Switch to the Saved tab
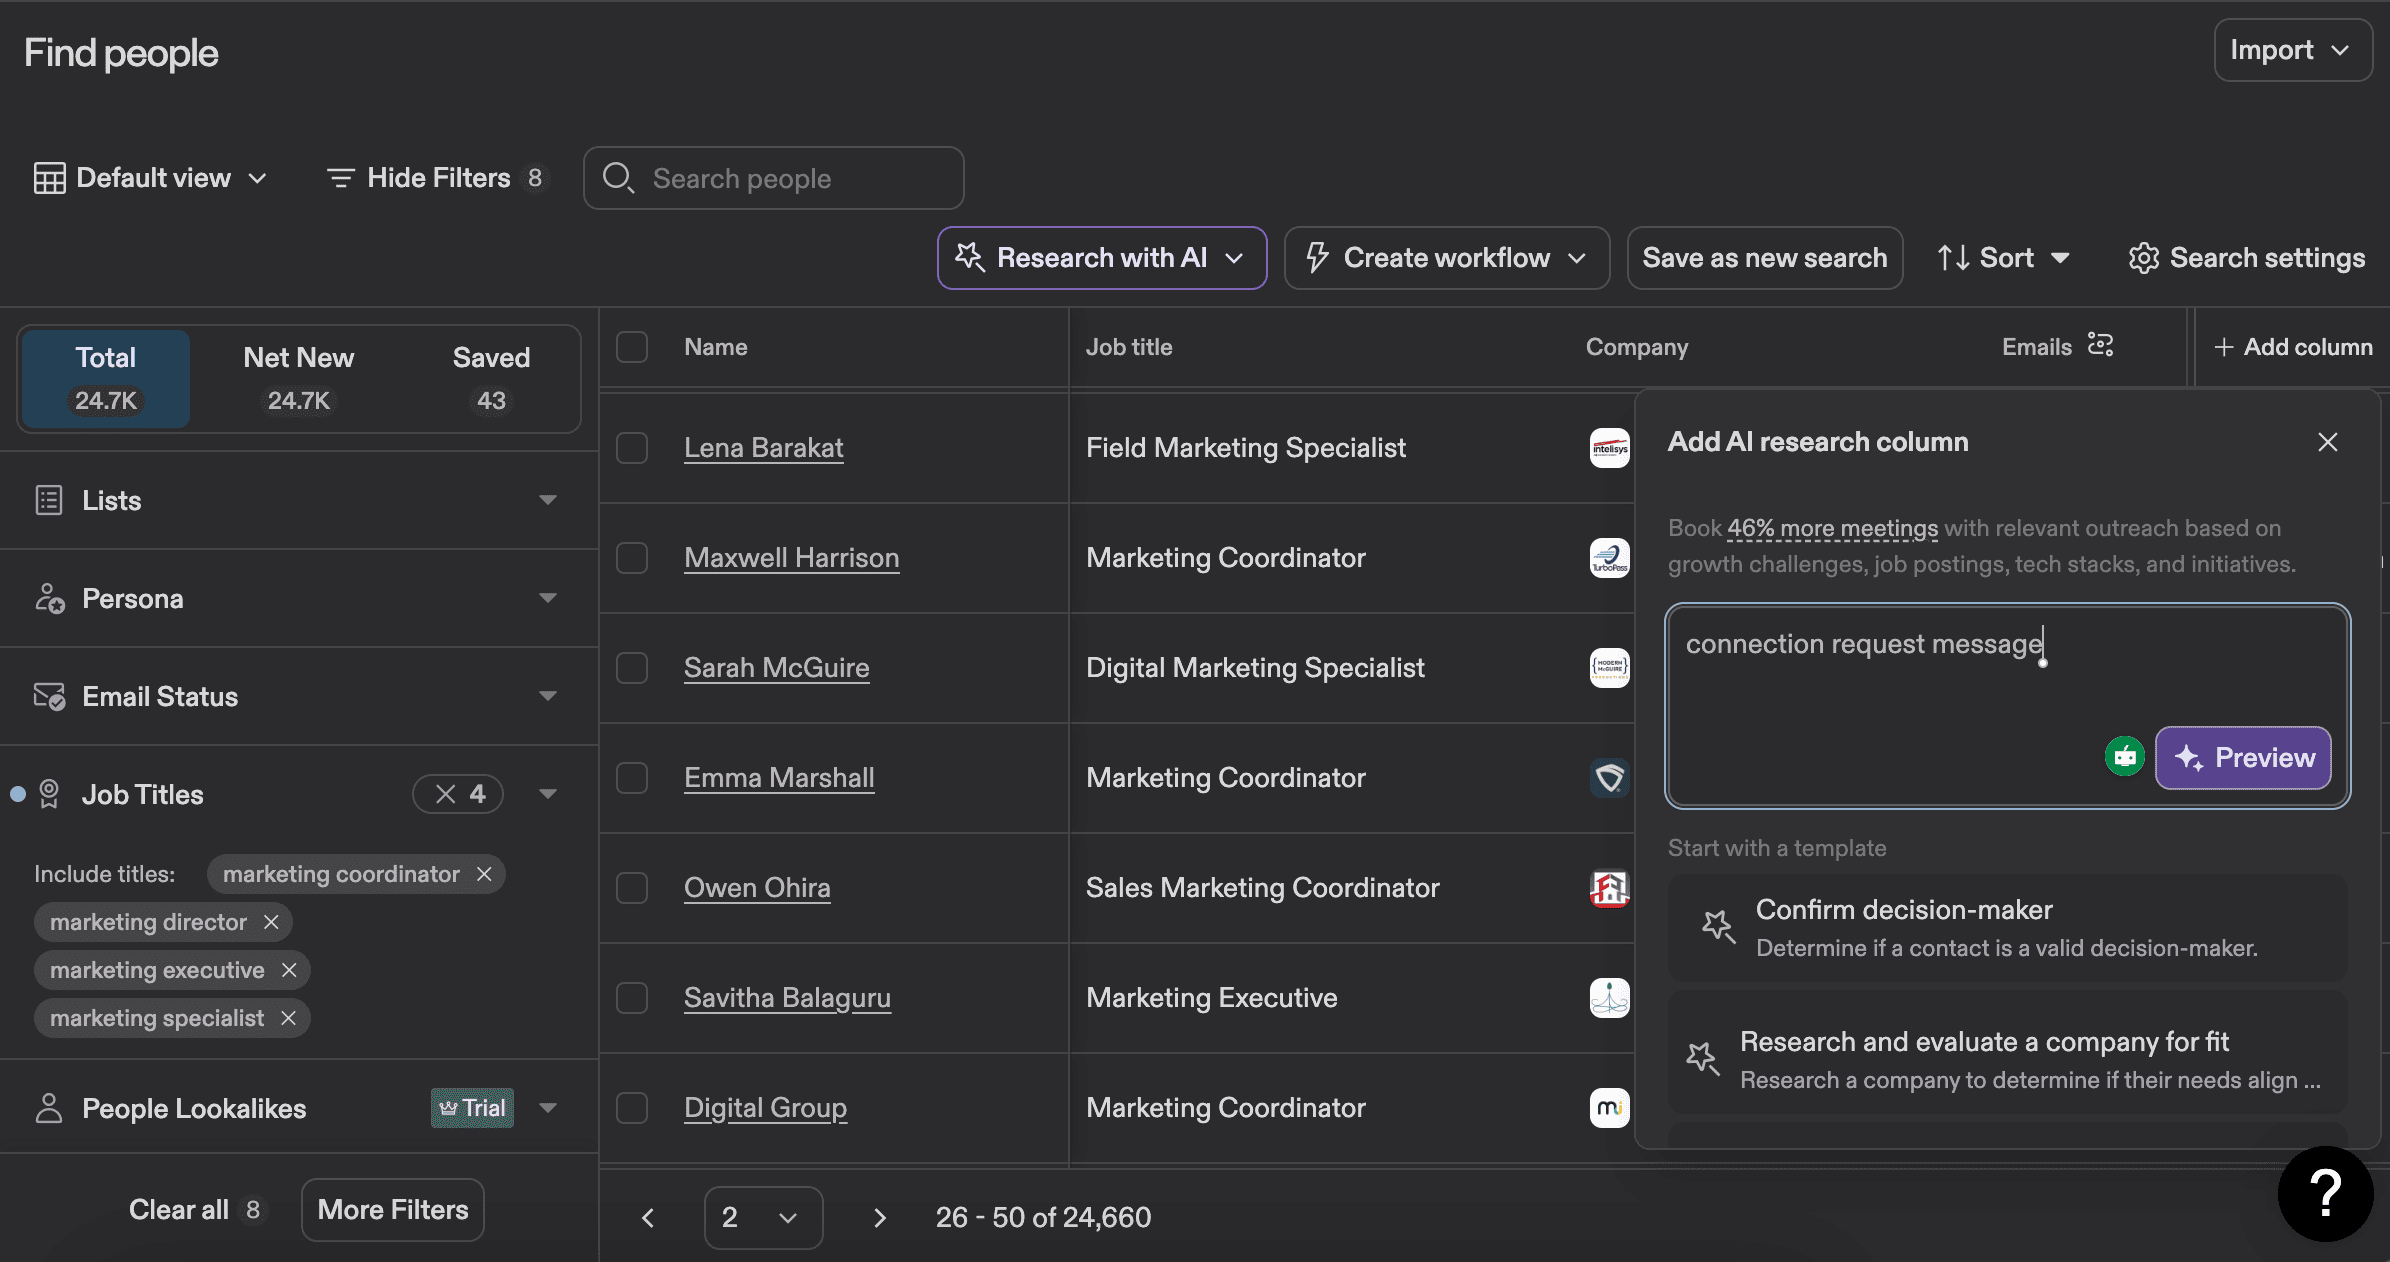2390x1262 pixels. click(491, 378)
